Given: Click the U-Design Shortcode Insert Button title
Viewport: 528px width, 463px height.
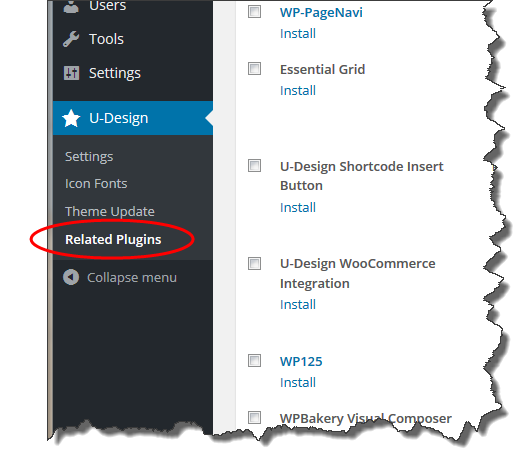Looking at the screenshot, I should [362, 176].
